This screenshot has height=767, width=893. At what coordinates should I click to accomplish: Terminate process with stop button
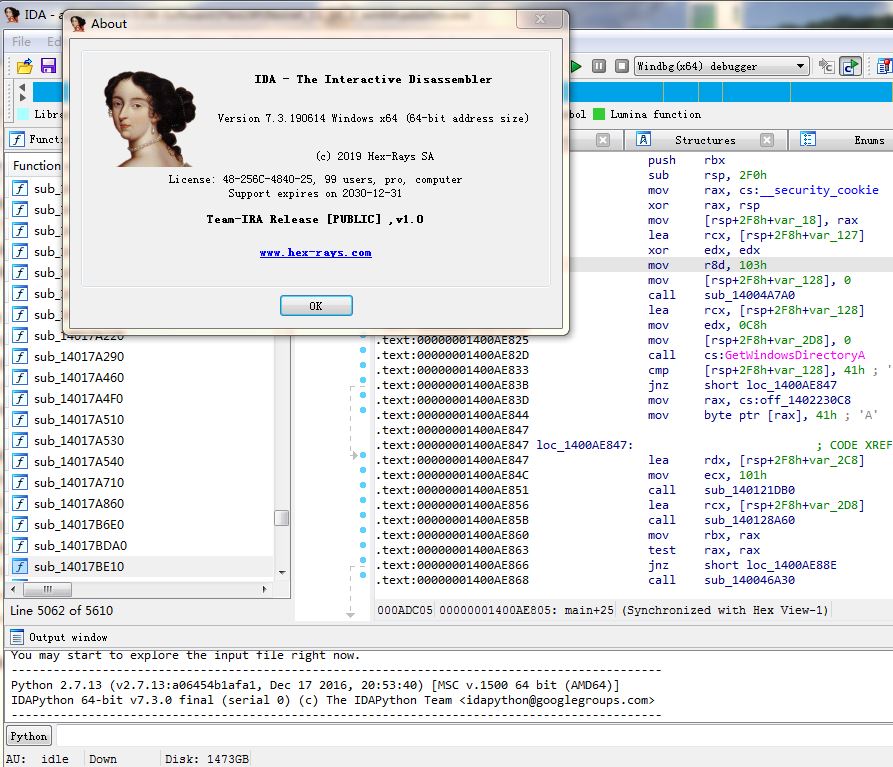click(622, 66)
